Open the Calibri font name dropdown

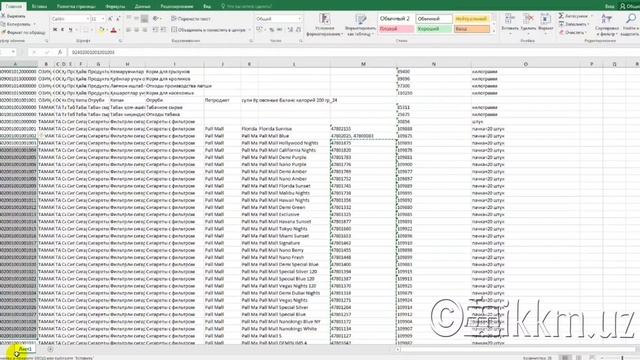[x=87, y=19]
